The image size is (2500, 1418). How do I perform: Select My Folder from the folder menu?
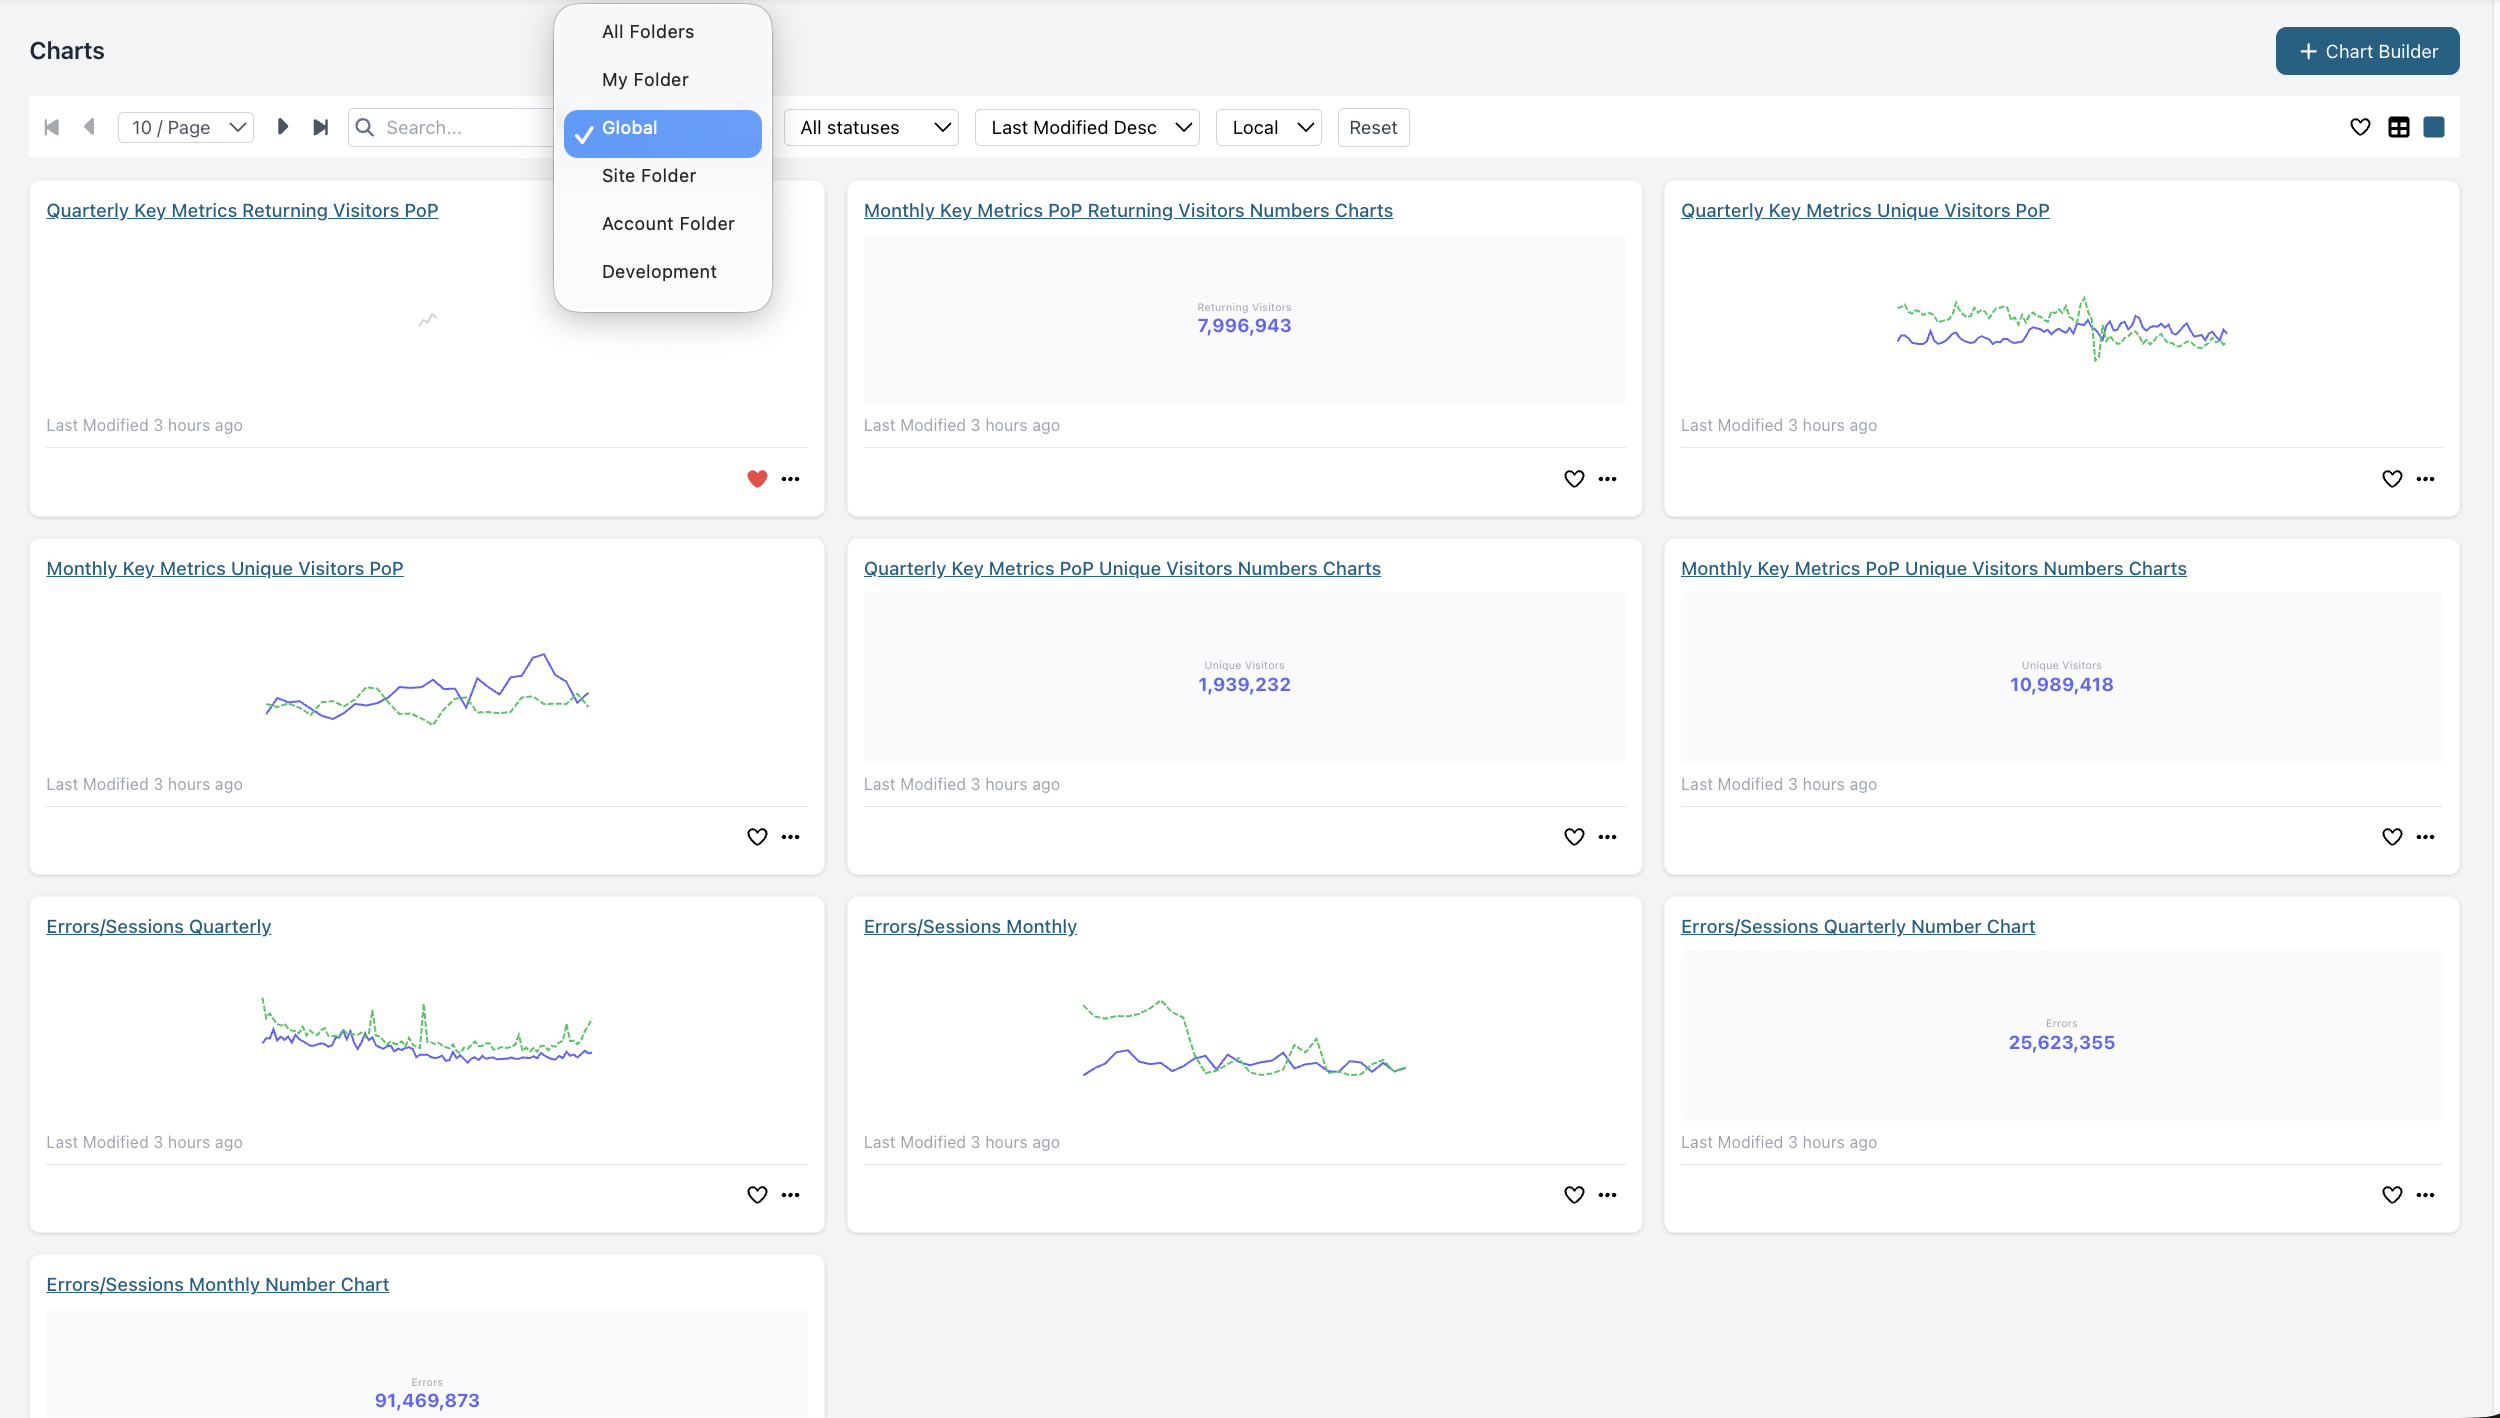pyautogui.click(x=662, y=80)
